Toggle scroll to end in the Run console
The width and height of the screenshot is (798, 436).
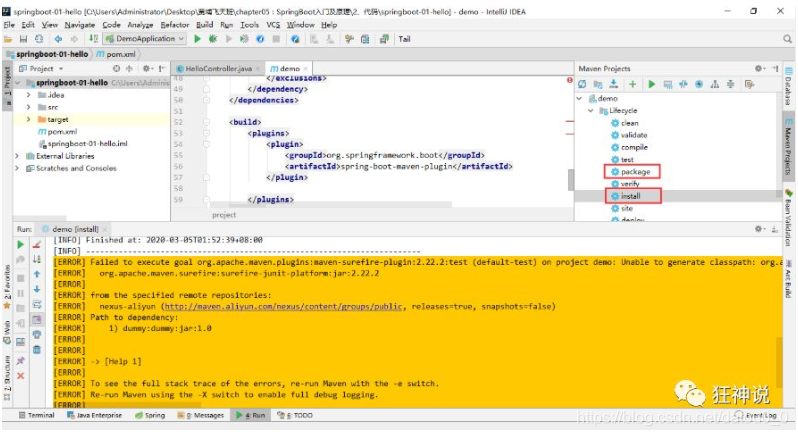(x=37, y=319)
